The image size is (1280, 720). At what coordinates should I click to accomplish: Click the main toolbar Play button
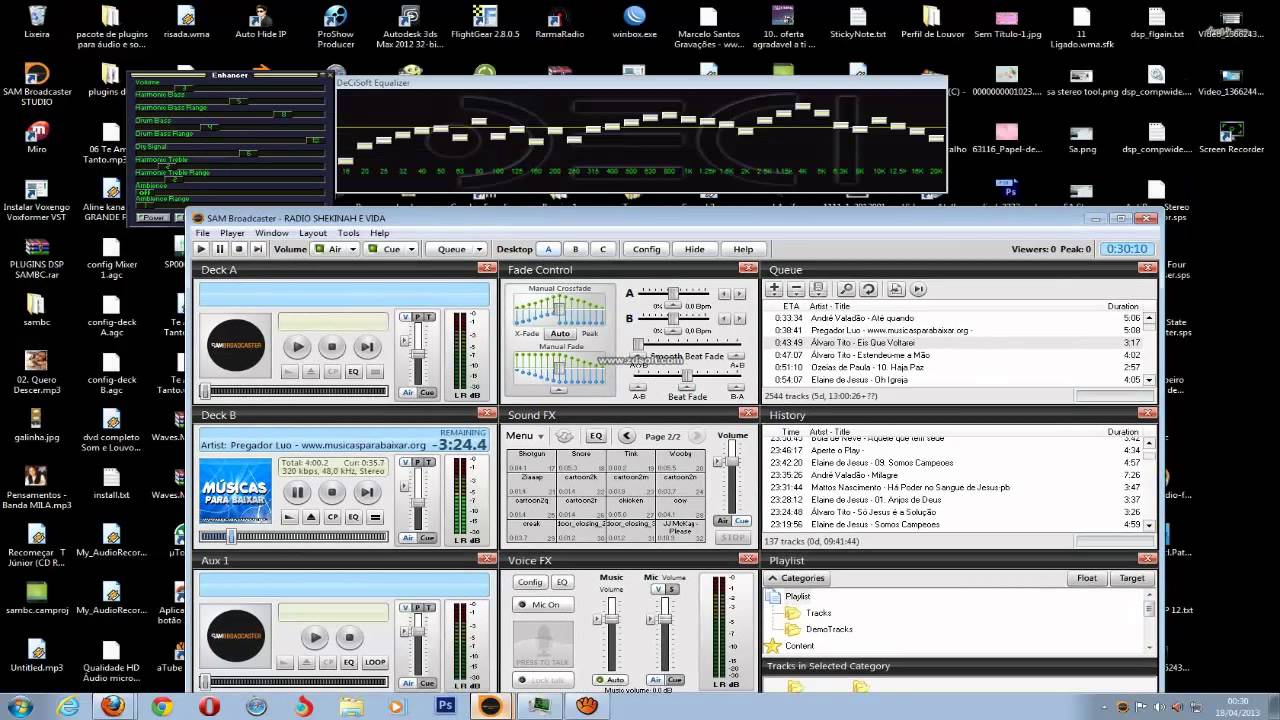click(x=201, y=249)
